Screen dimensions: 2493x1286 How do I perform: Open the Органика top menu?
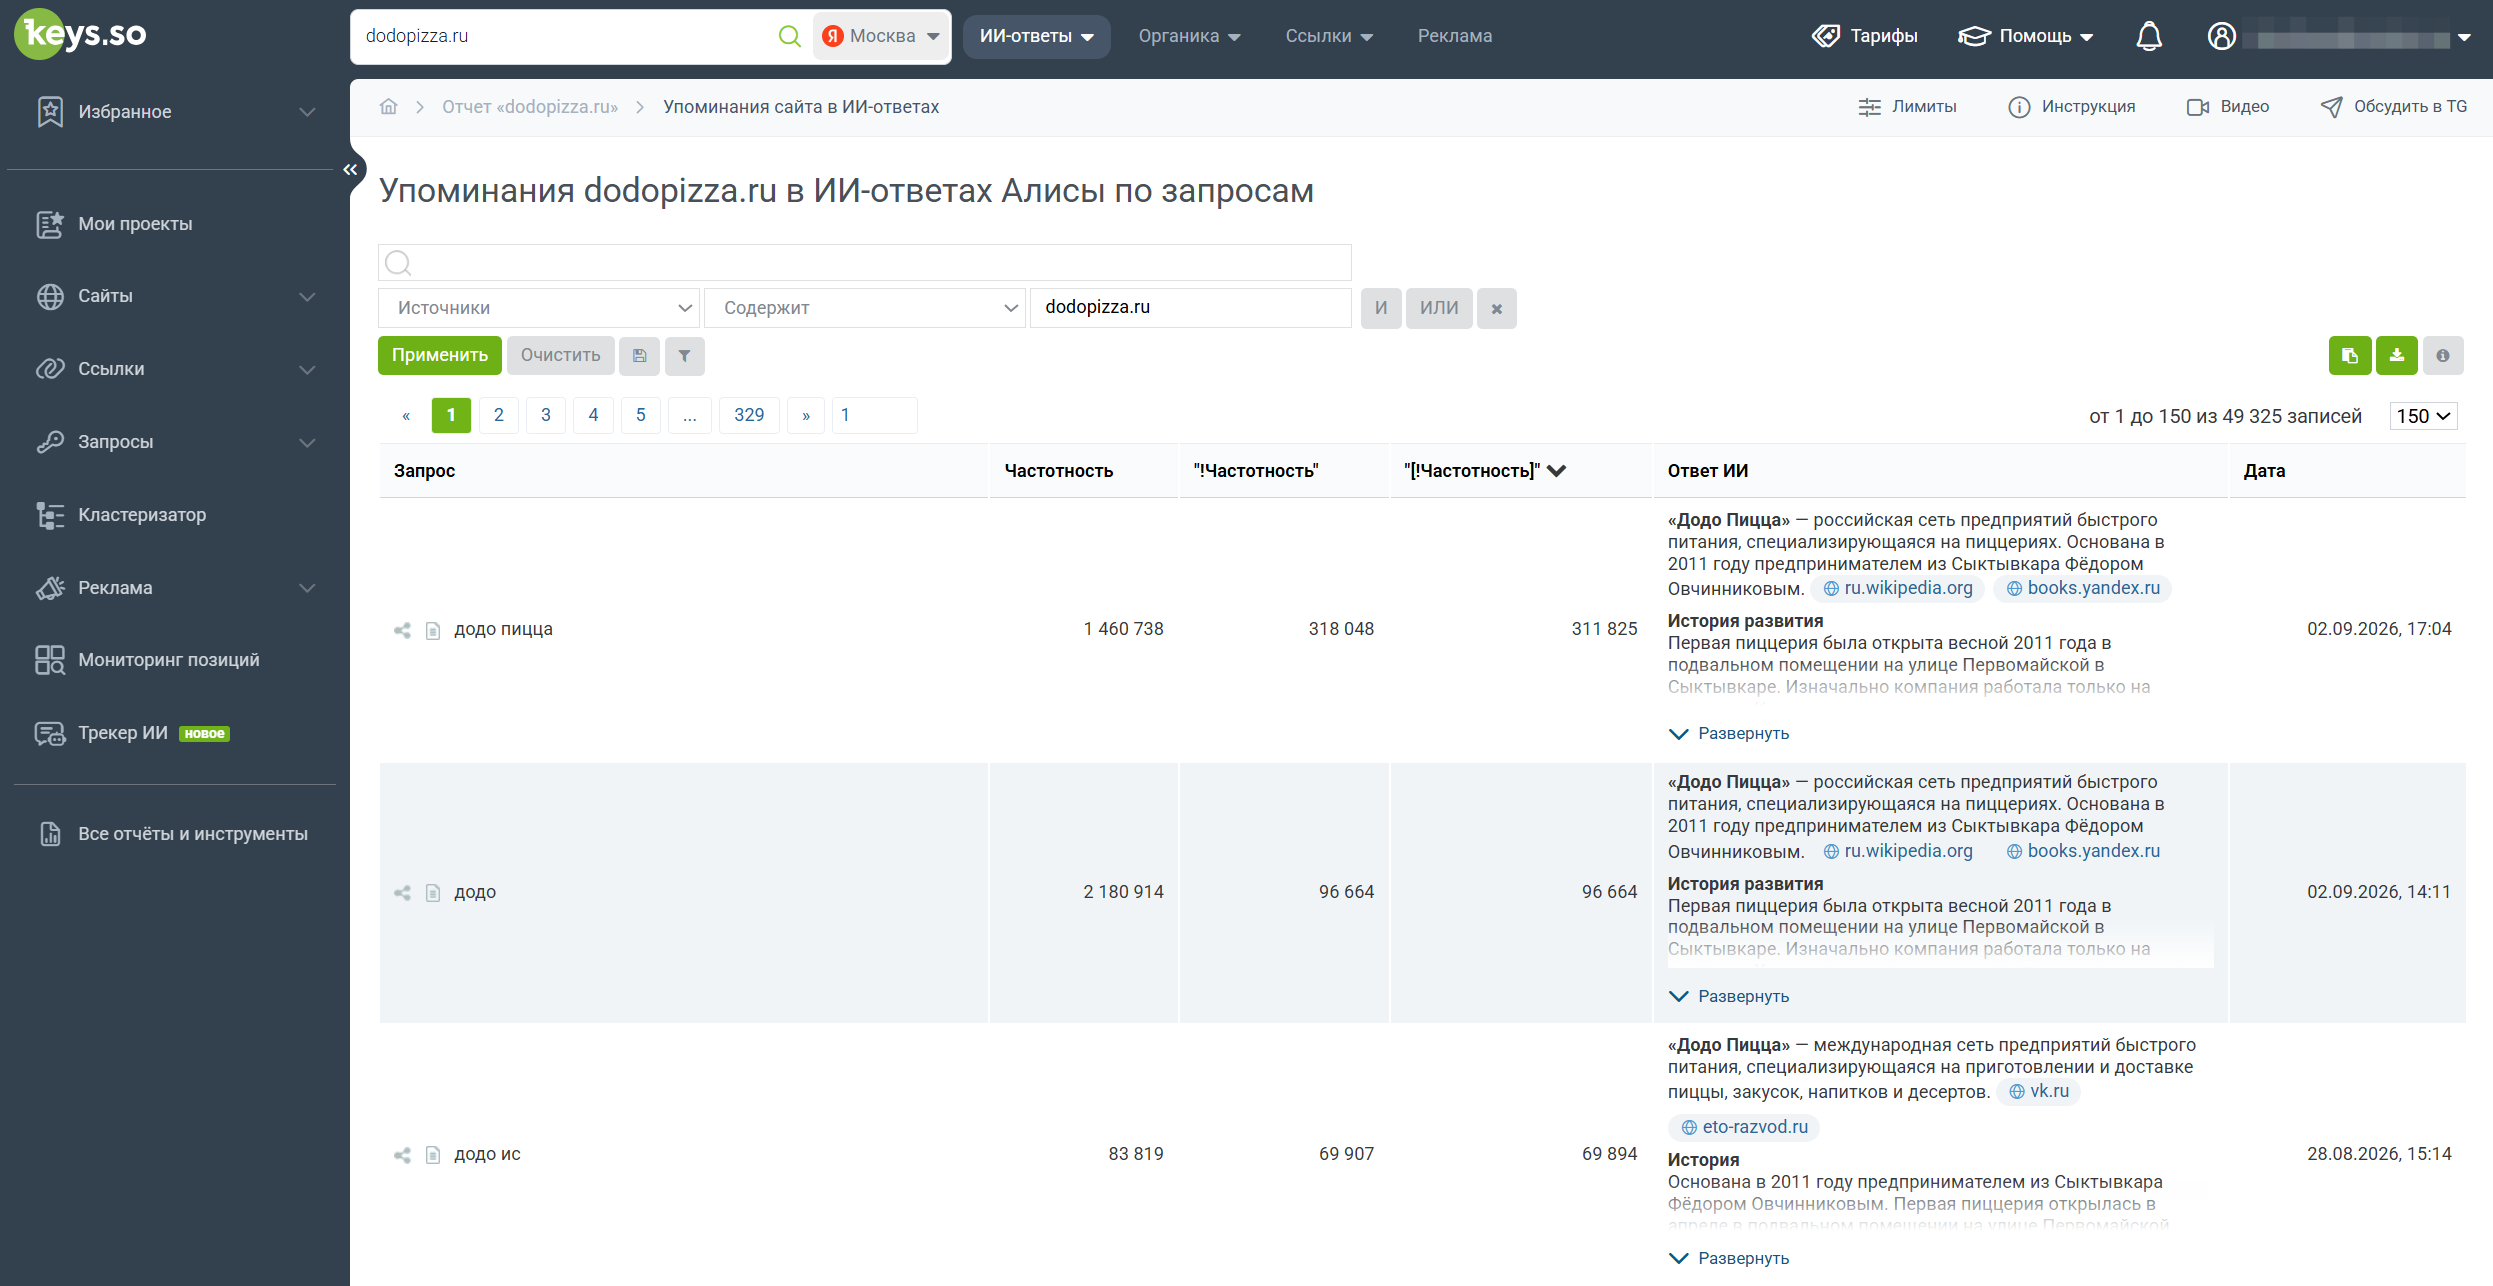click(x=1189, y=36)
